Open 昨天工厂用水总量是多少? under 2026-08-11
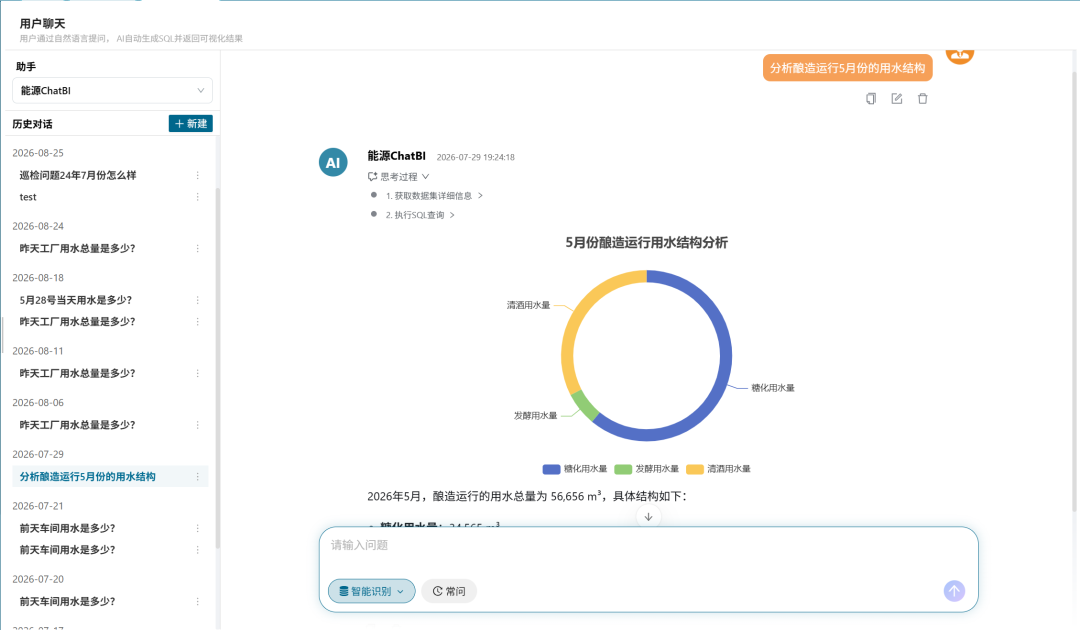Image resolution: width=1080 pixels, height=630 pixels. tap(77, 373)
